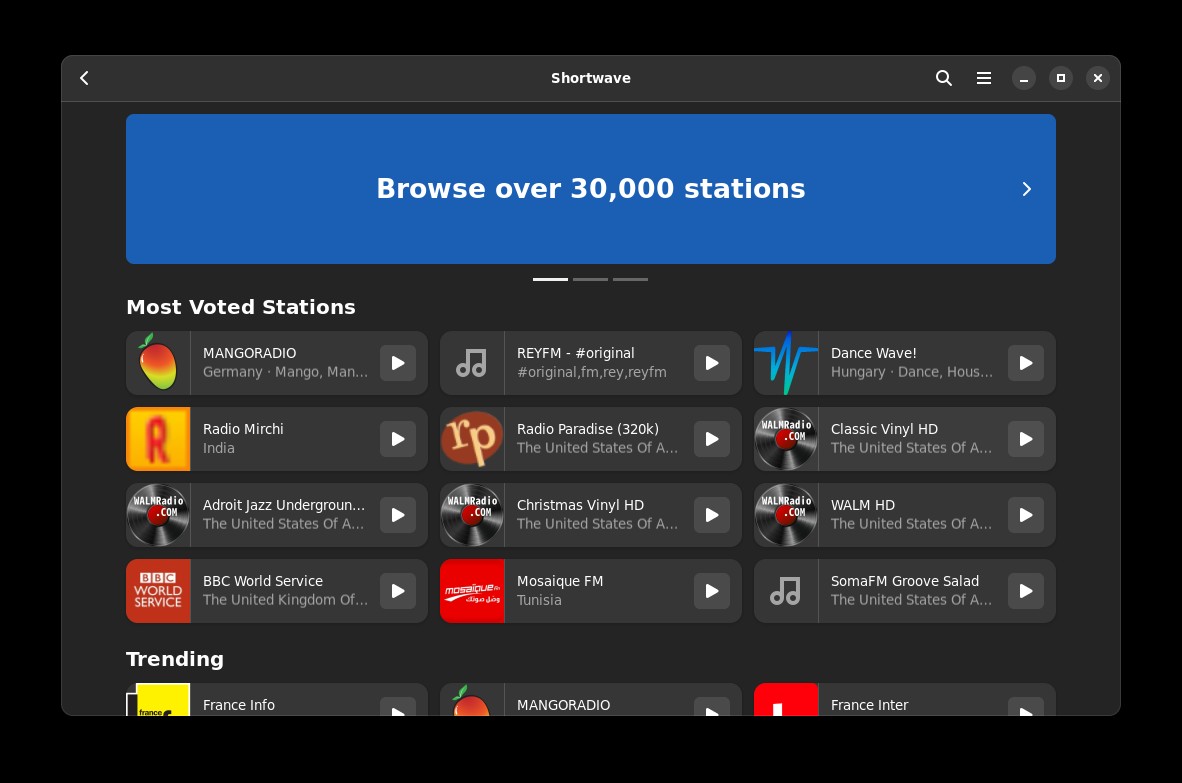Click the "Germany · Mango, Man…" subtitle

point(286,372)
